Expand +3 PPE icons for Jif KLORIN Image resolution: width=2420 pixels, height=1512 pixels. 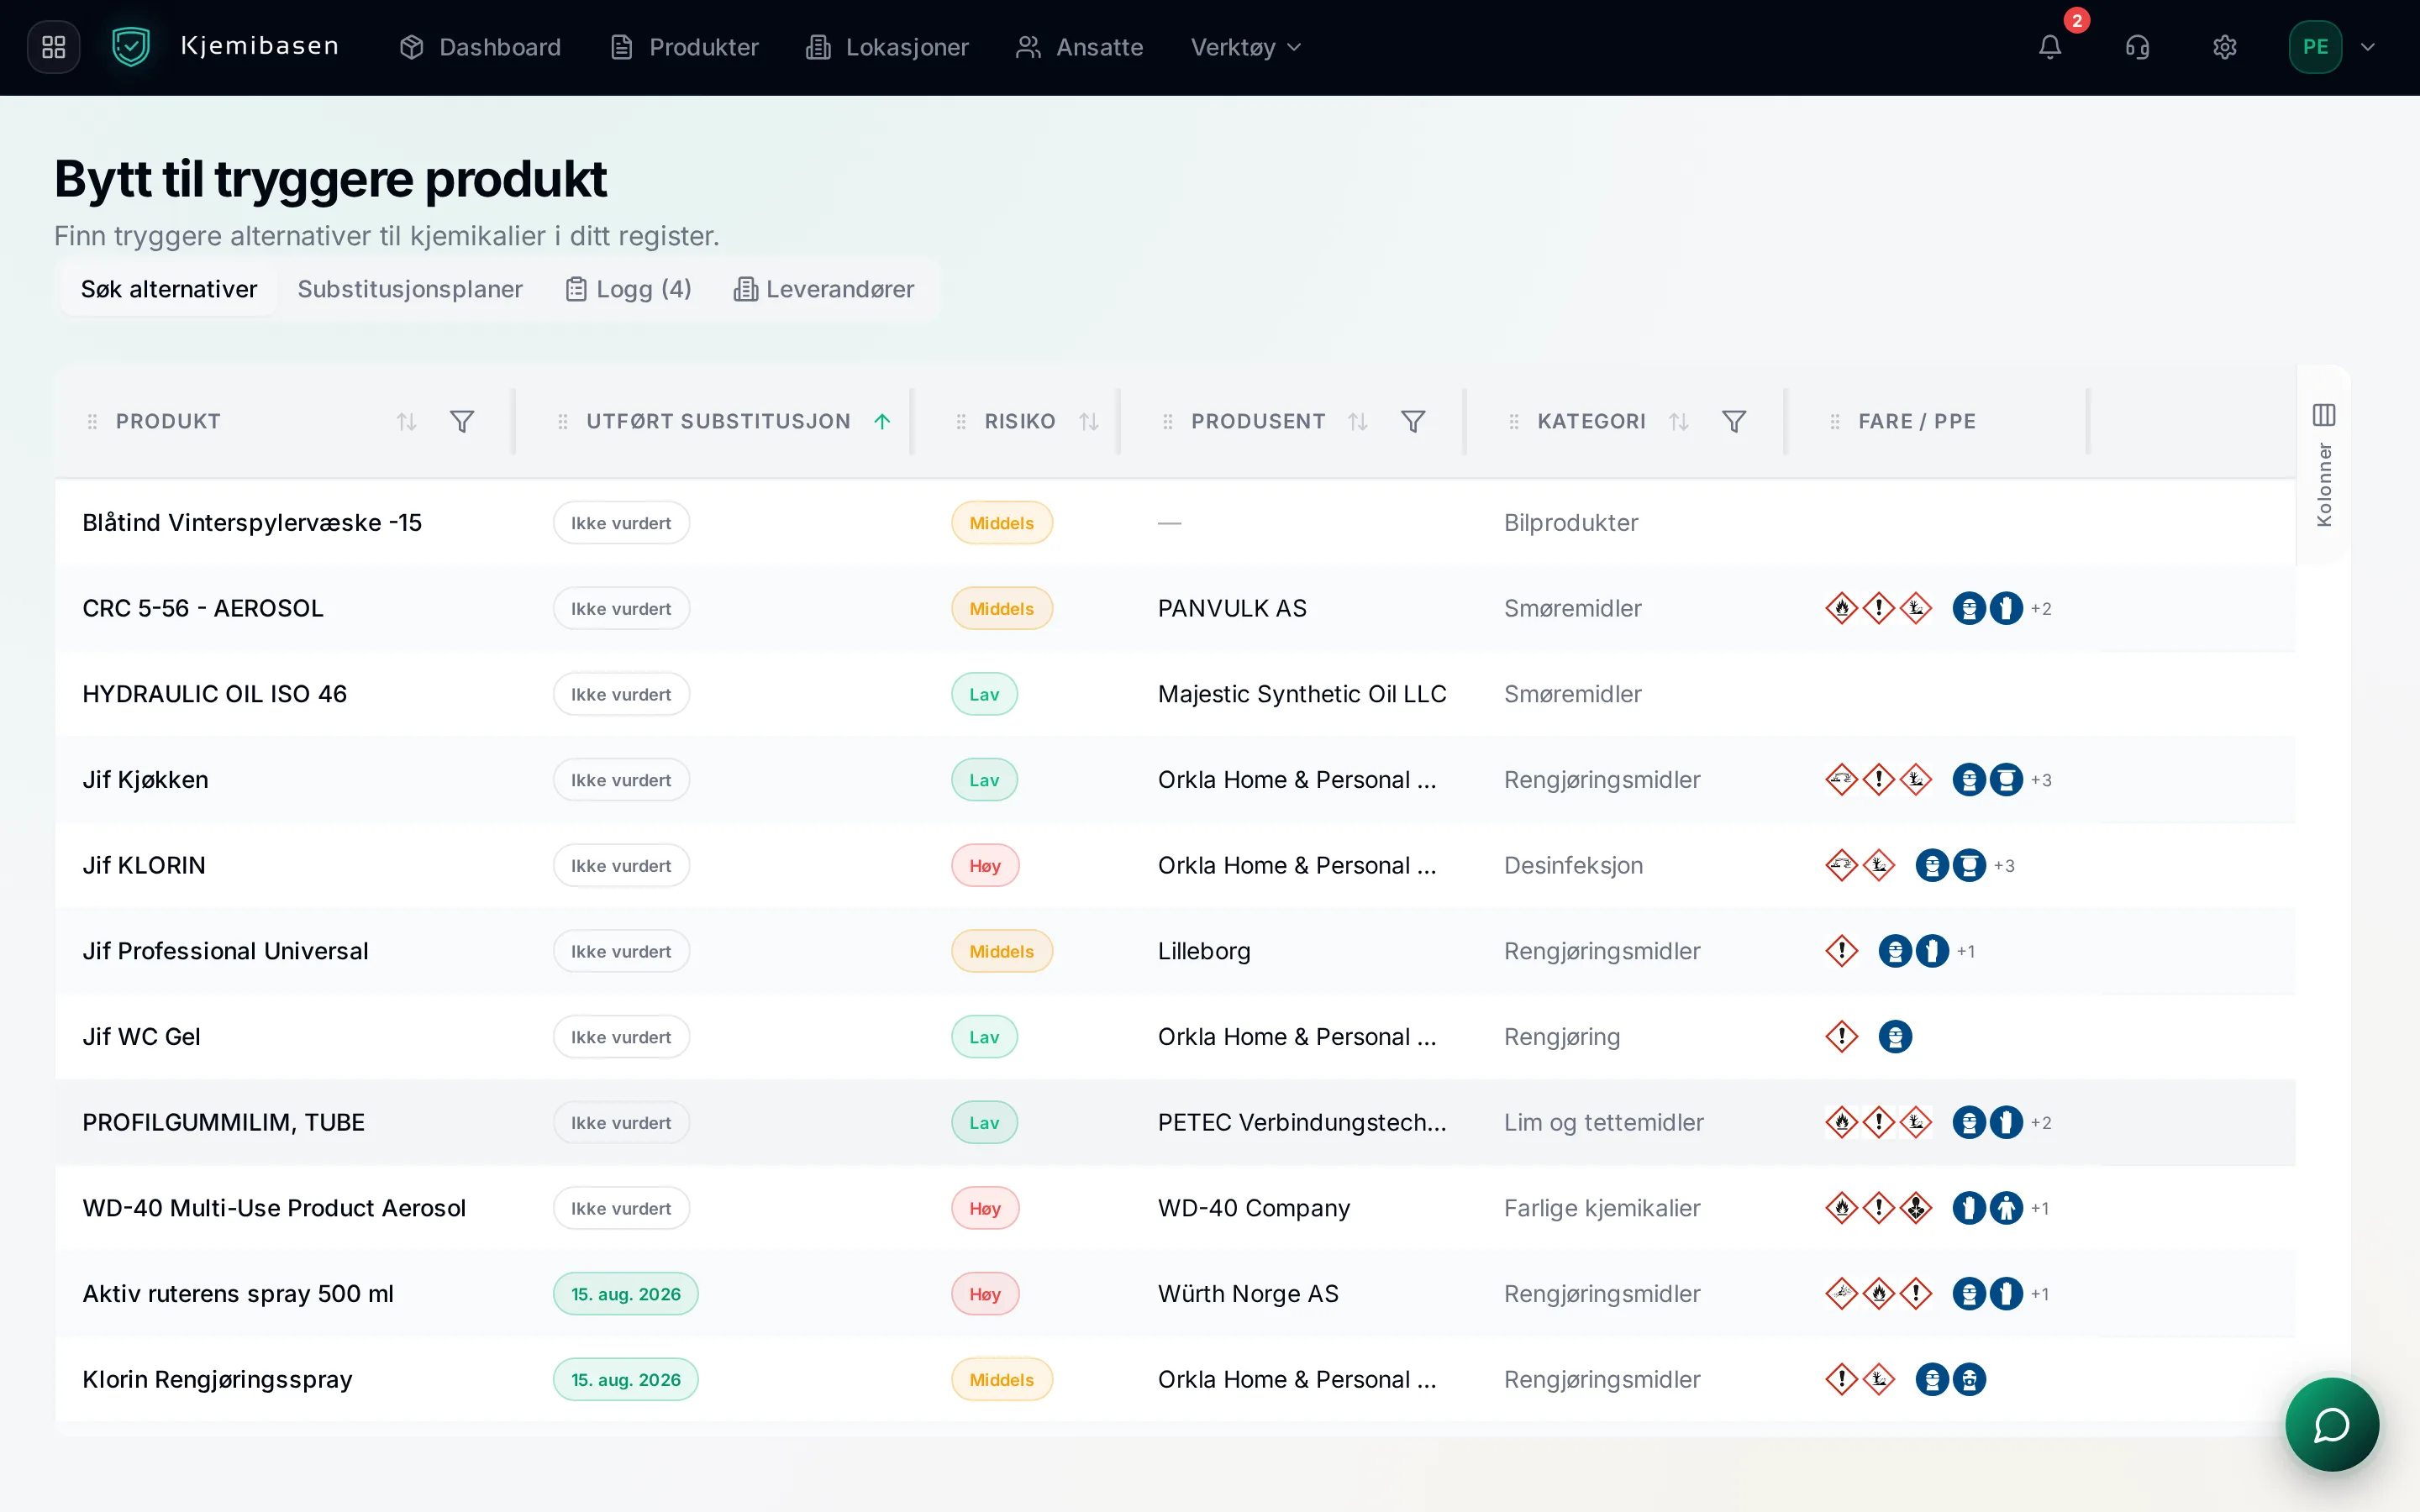tap(2004, 866)
